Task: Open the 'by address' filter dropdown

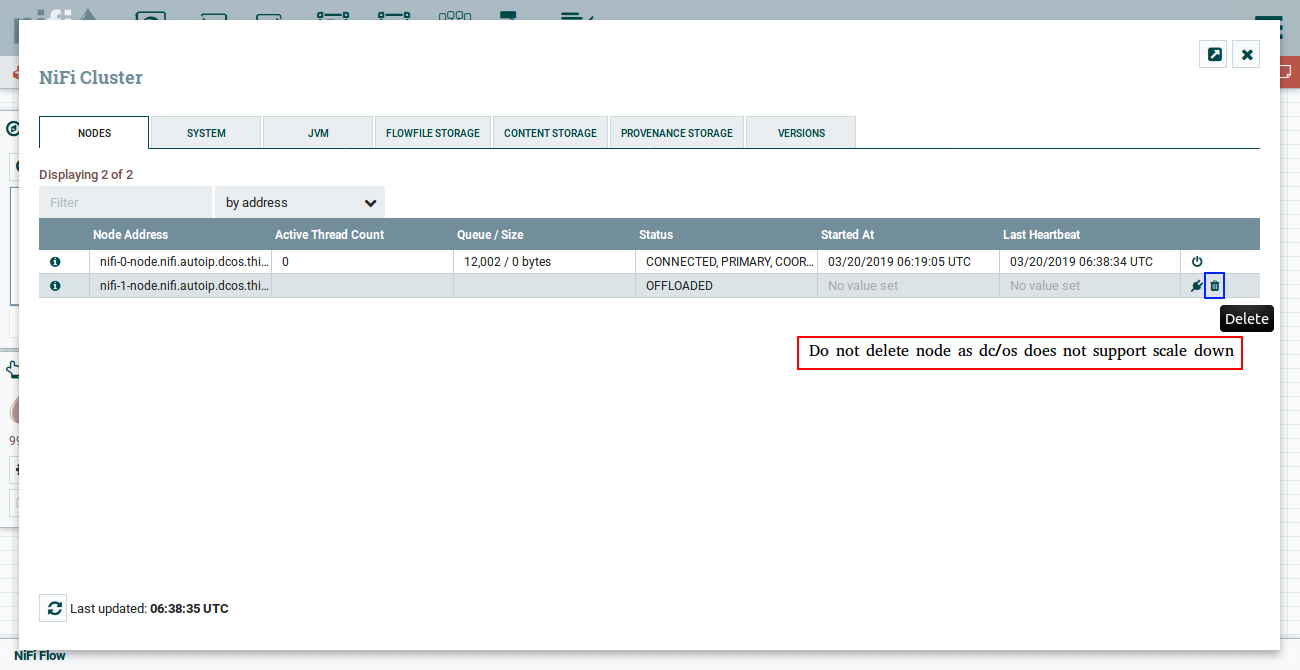Action: tap(300, 202)
